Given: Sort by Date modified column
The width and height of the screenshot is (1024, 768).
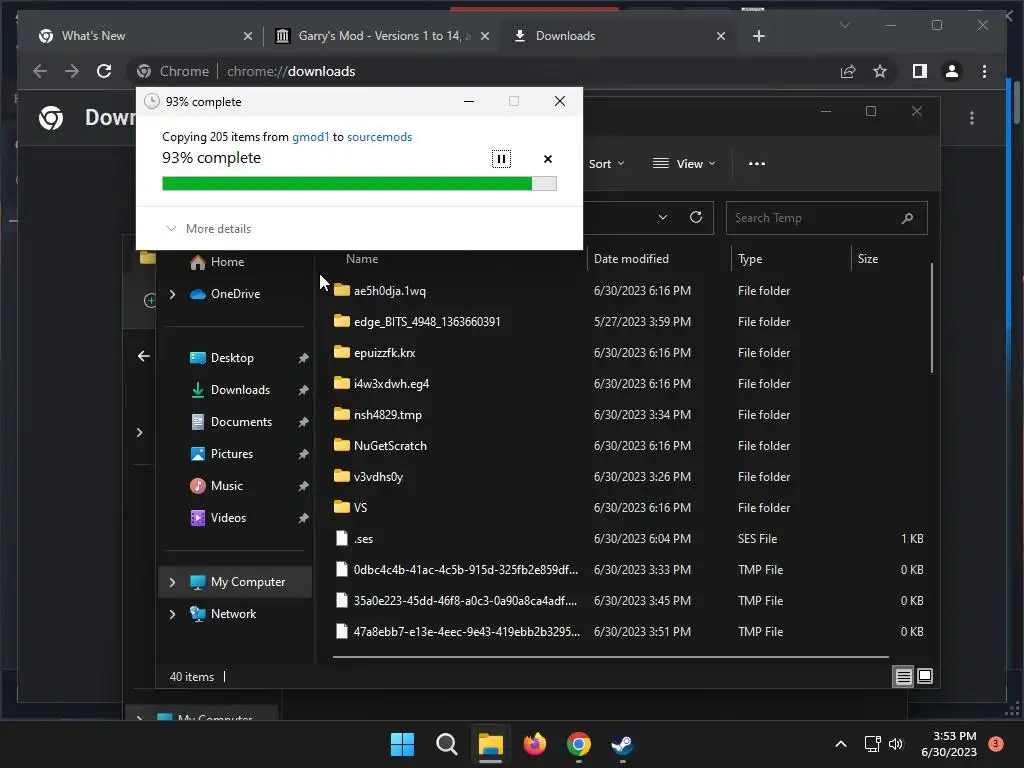Looking at the screenshot, I should point(631,259).
